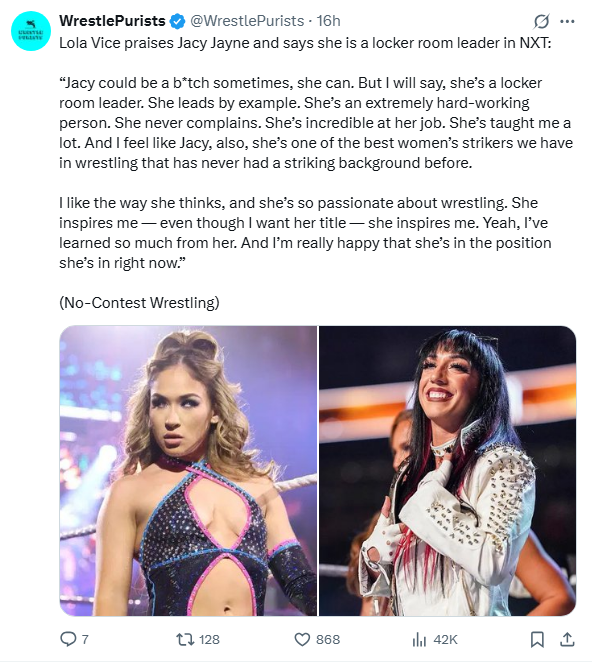592x667 pixels.
Task: Like the post with heart icon
Action: [302, 639]
